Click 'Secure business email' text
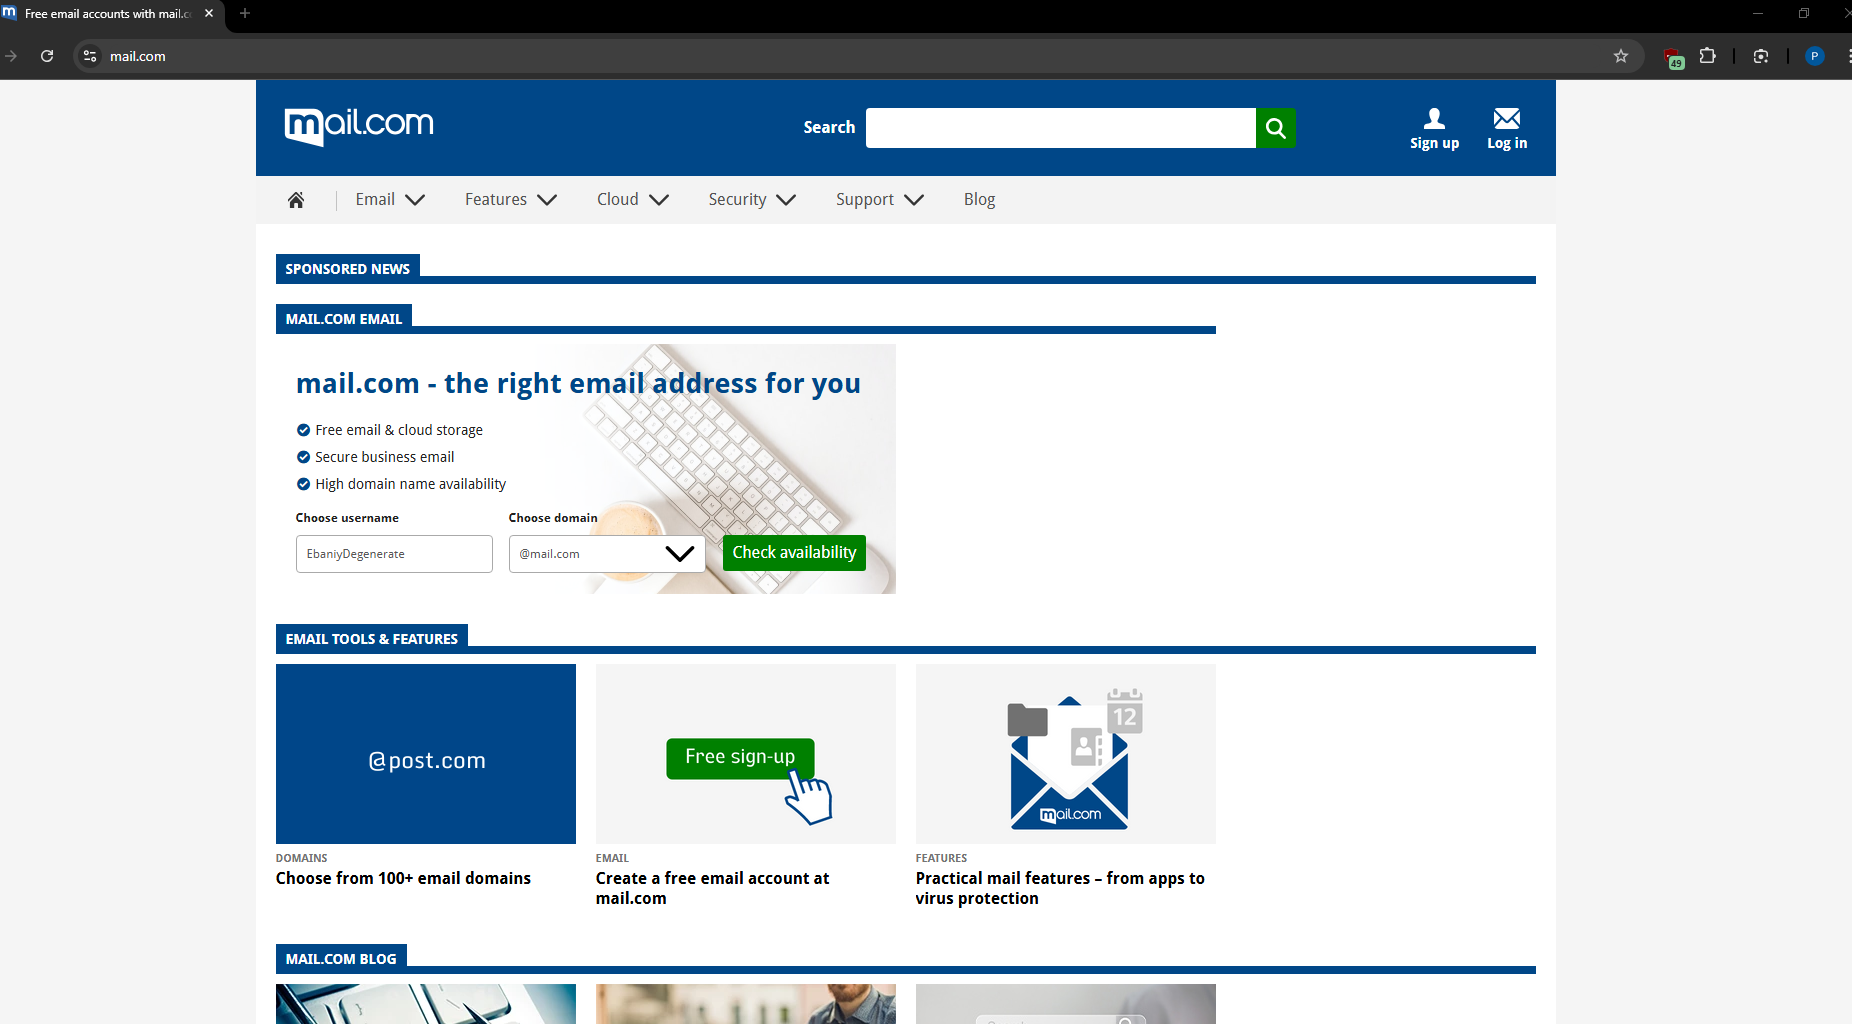Screen dimensions: 1852x1024 pyautogui.click(x=385, y=457)
